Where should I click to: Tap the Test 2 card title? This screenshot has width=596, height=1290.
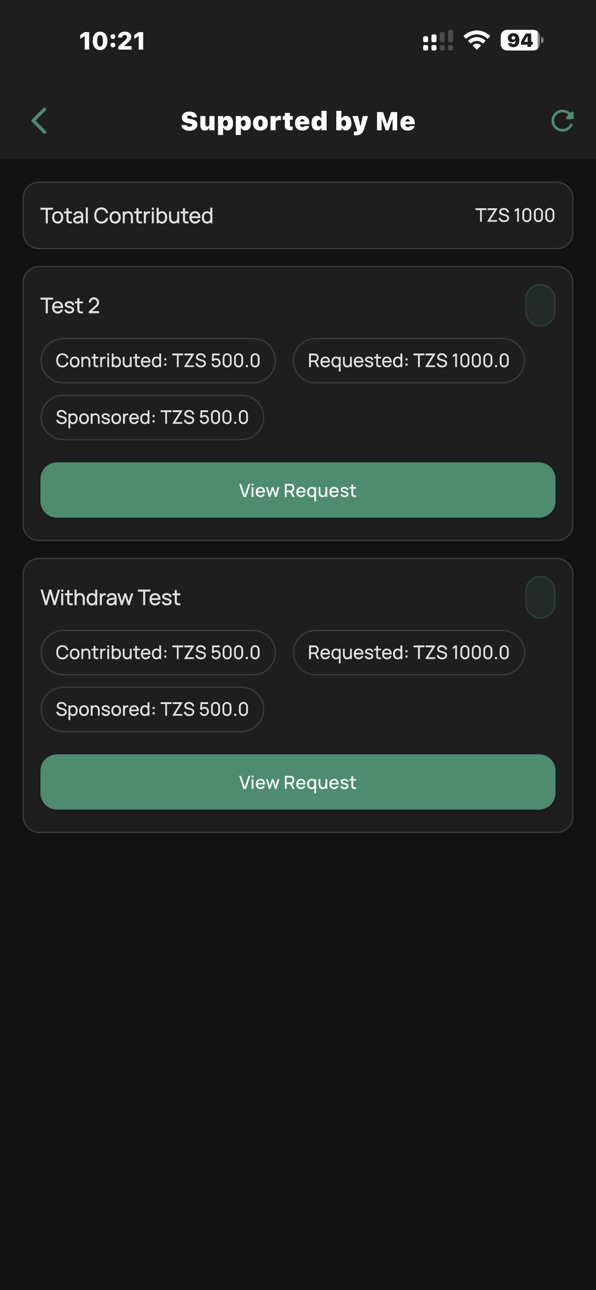tap(70, 306)
